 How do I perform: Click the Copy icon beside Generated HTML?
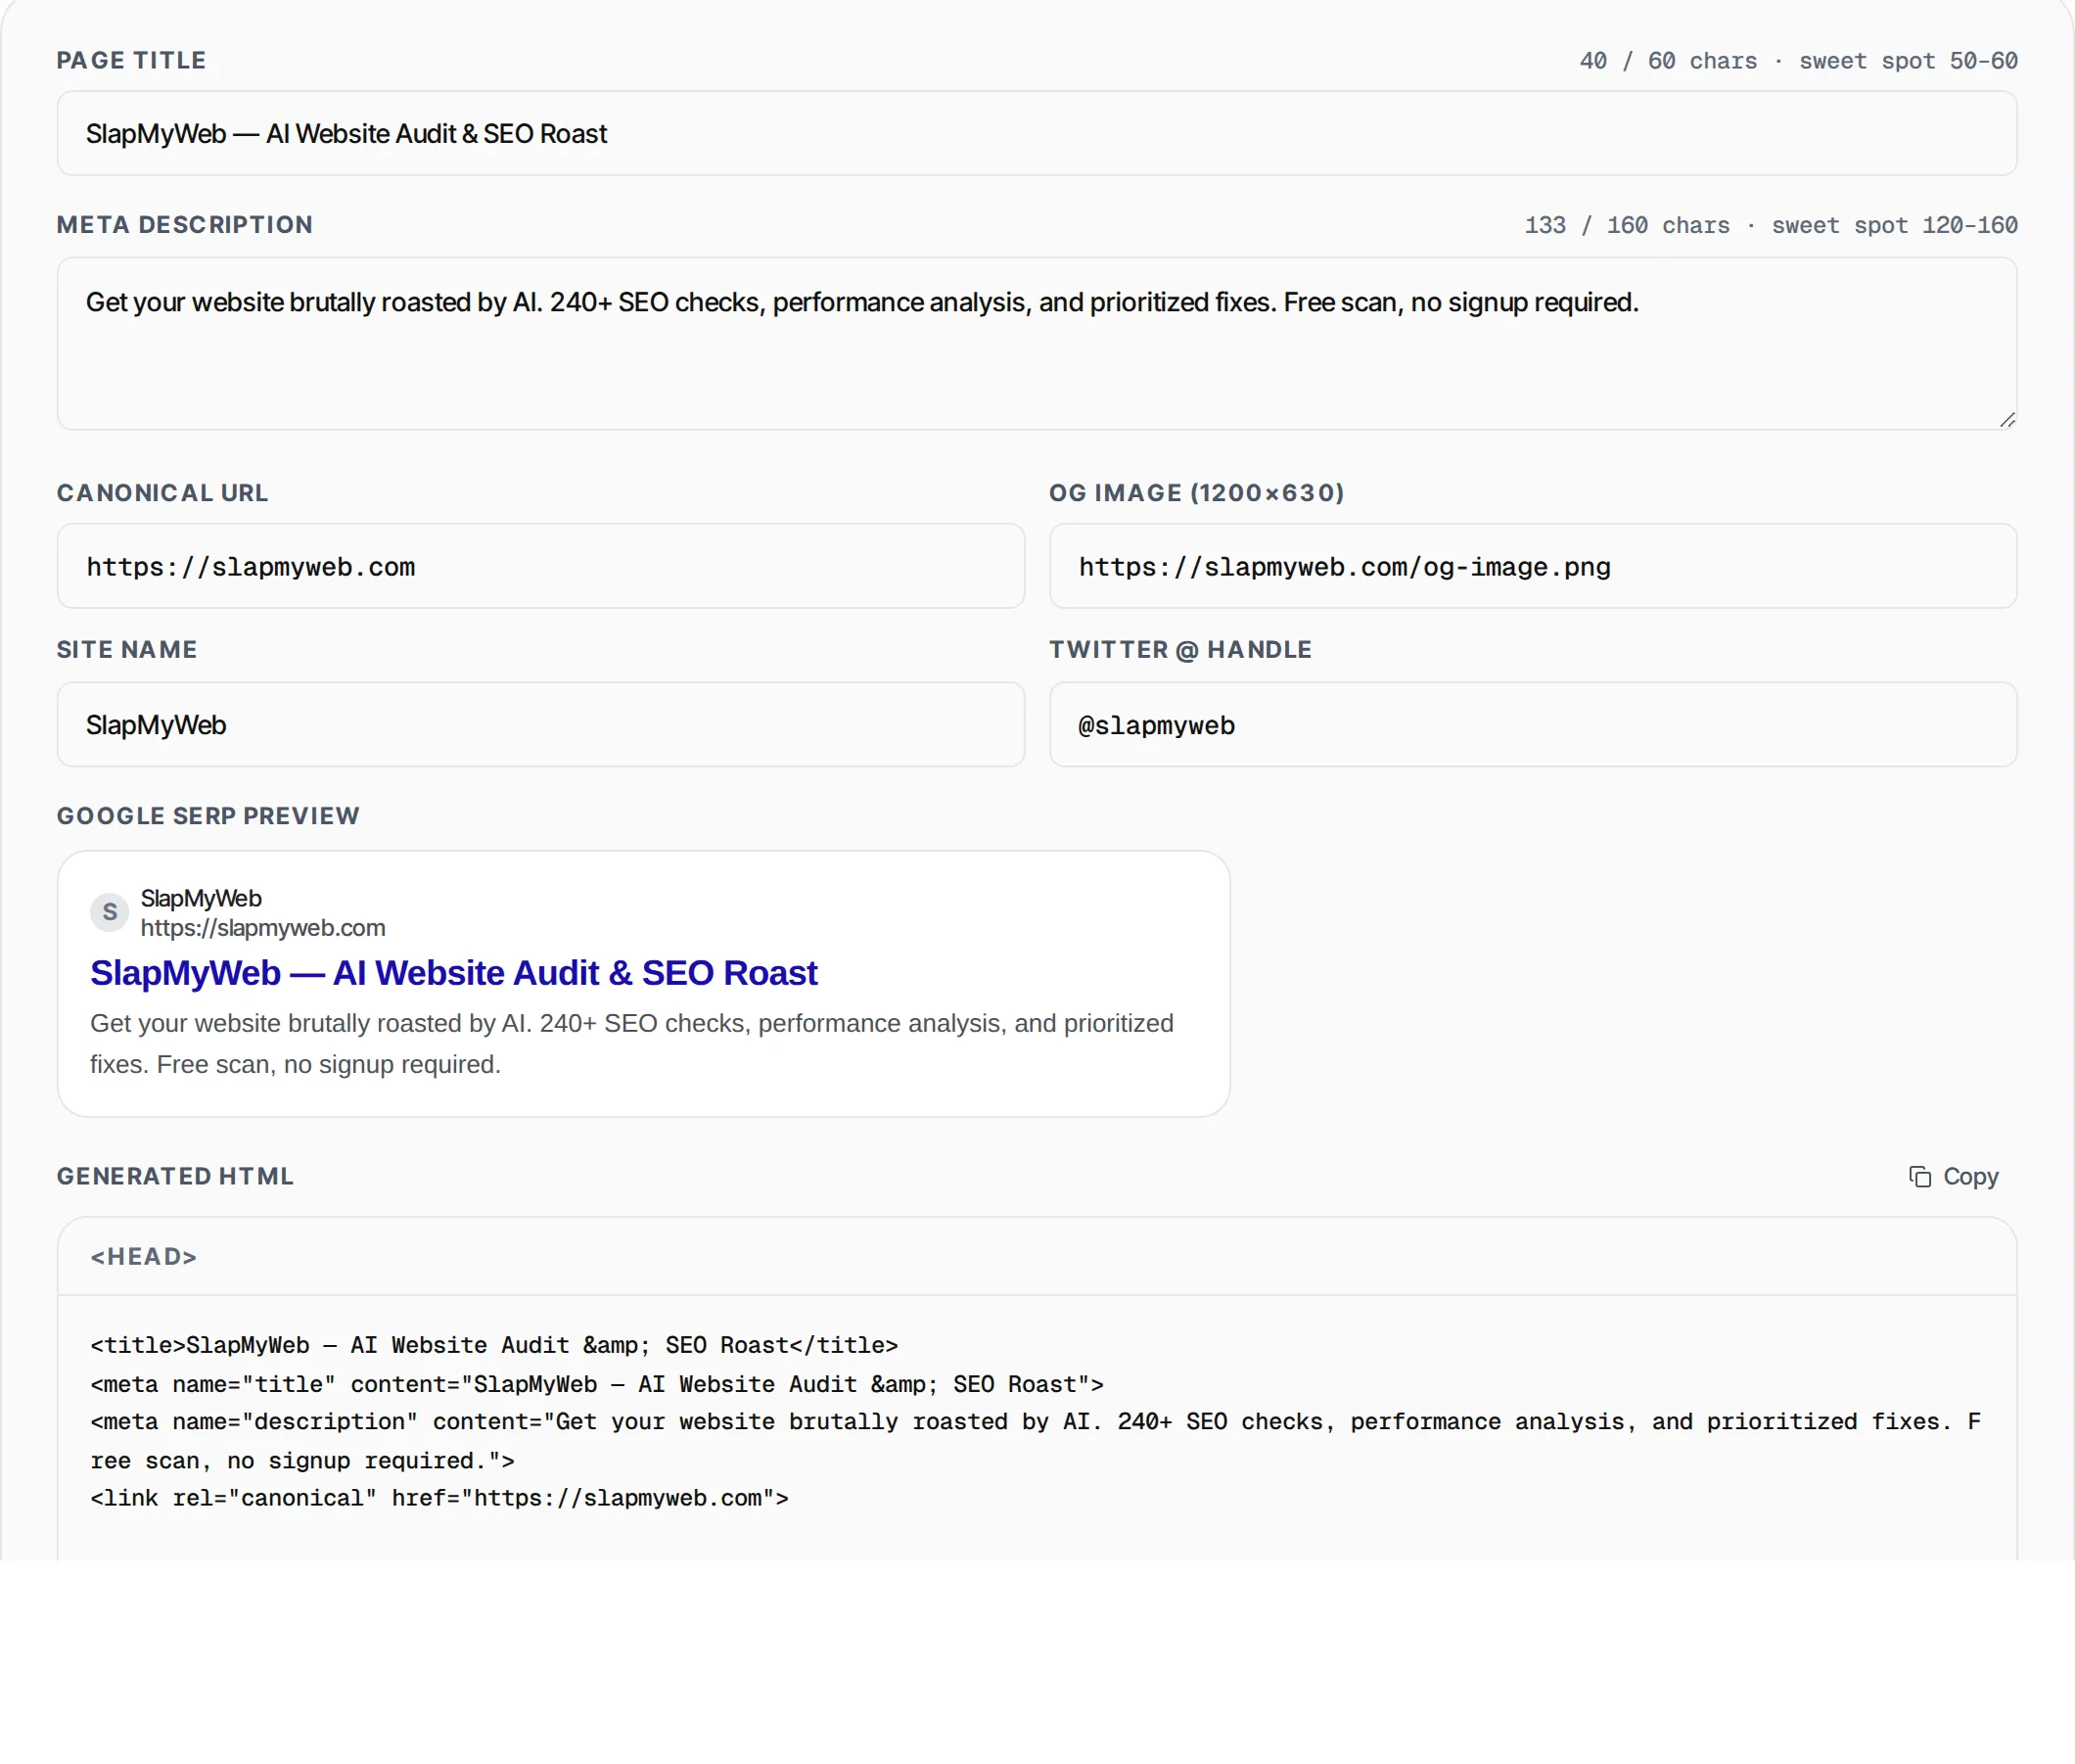click(1919, 1177)
